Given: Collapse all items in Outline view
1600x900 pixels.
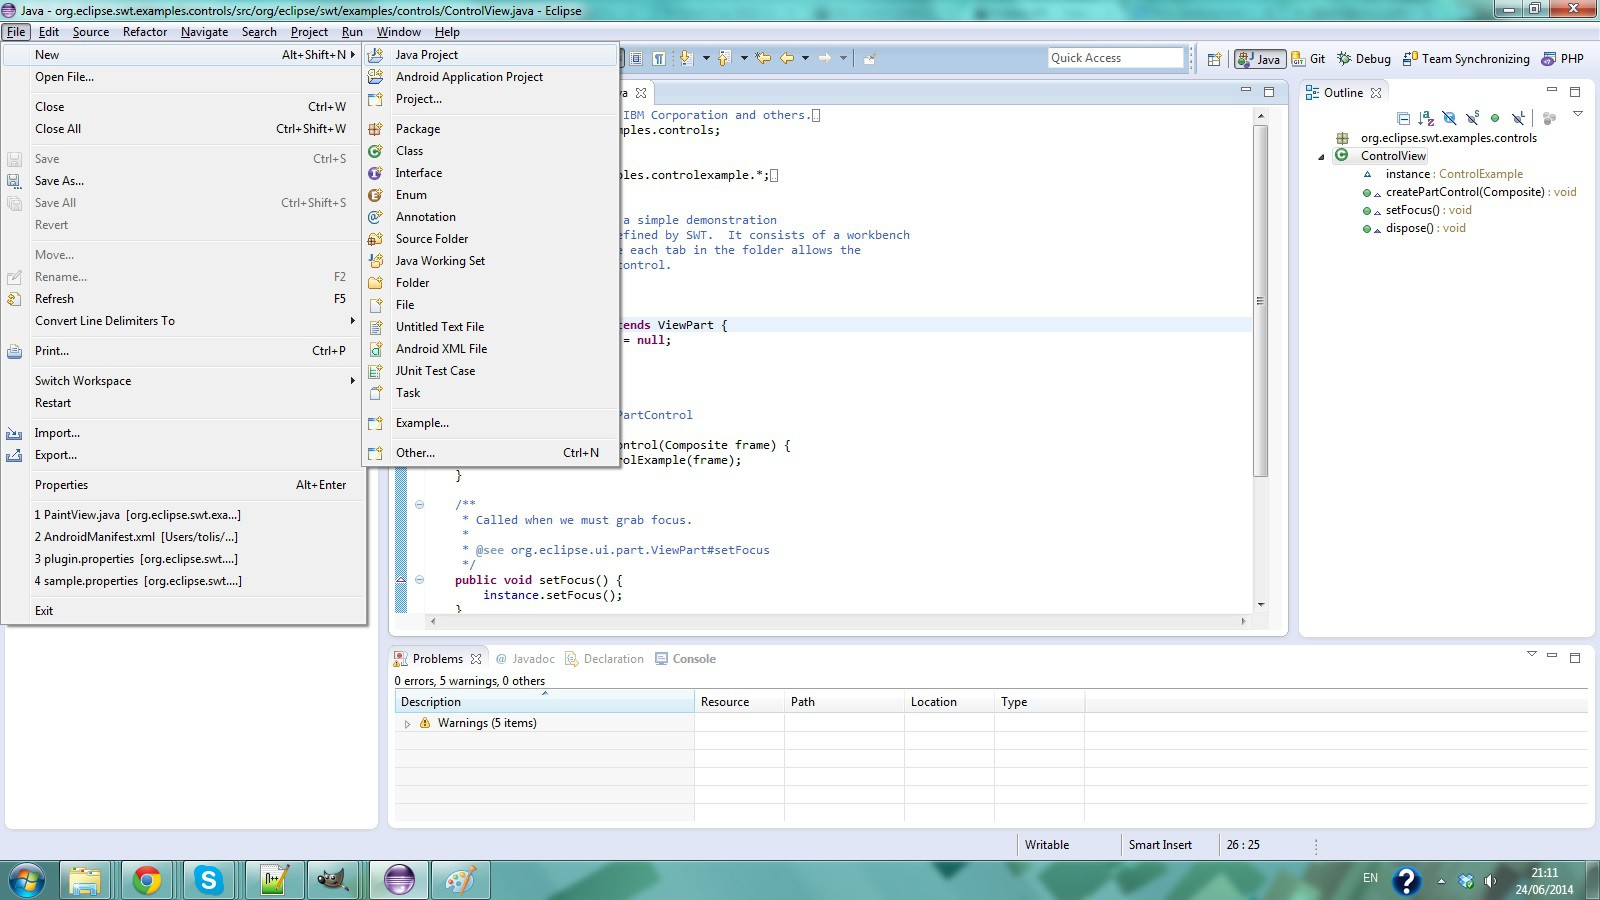Looking at the screenshot, I should click(x=1403, y=118).
